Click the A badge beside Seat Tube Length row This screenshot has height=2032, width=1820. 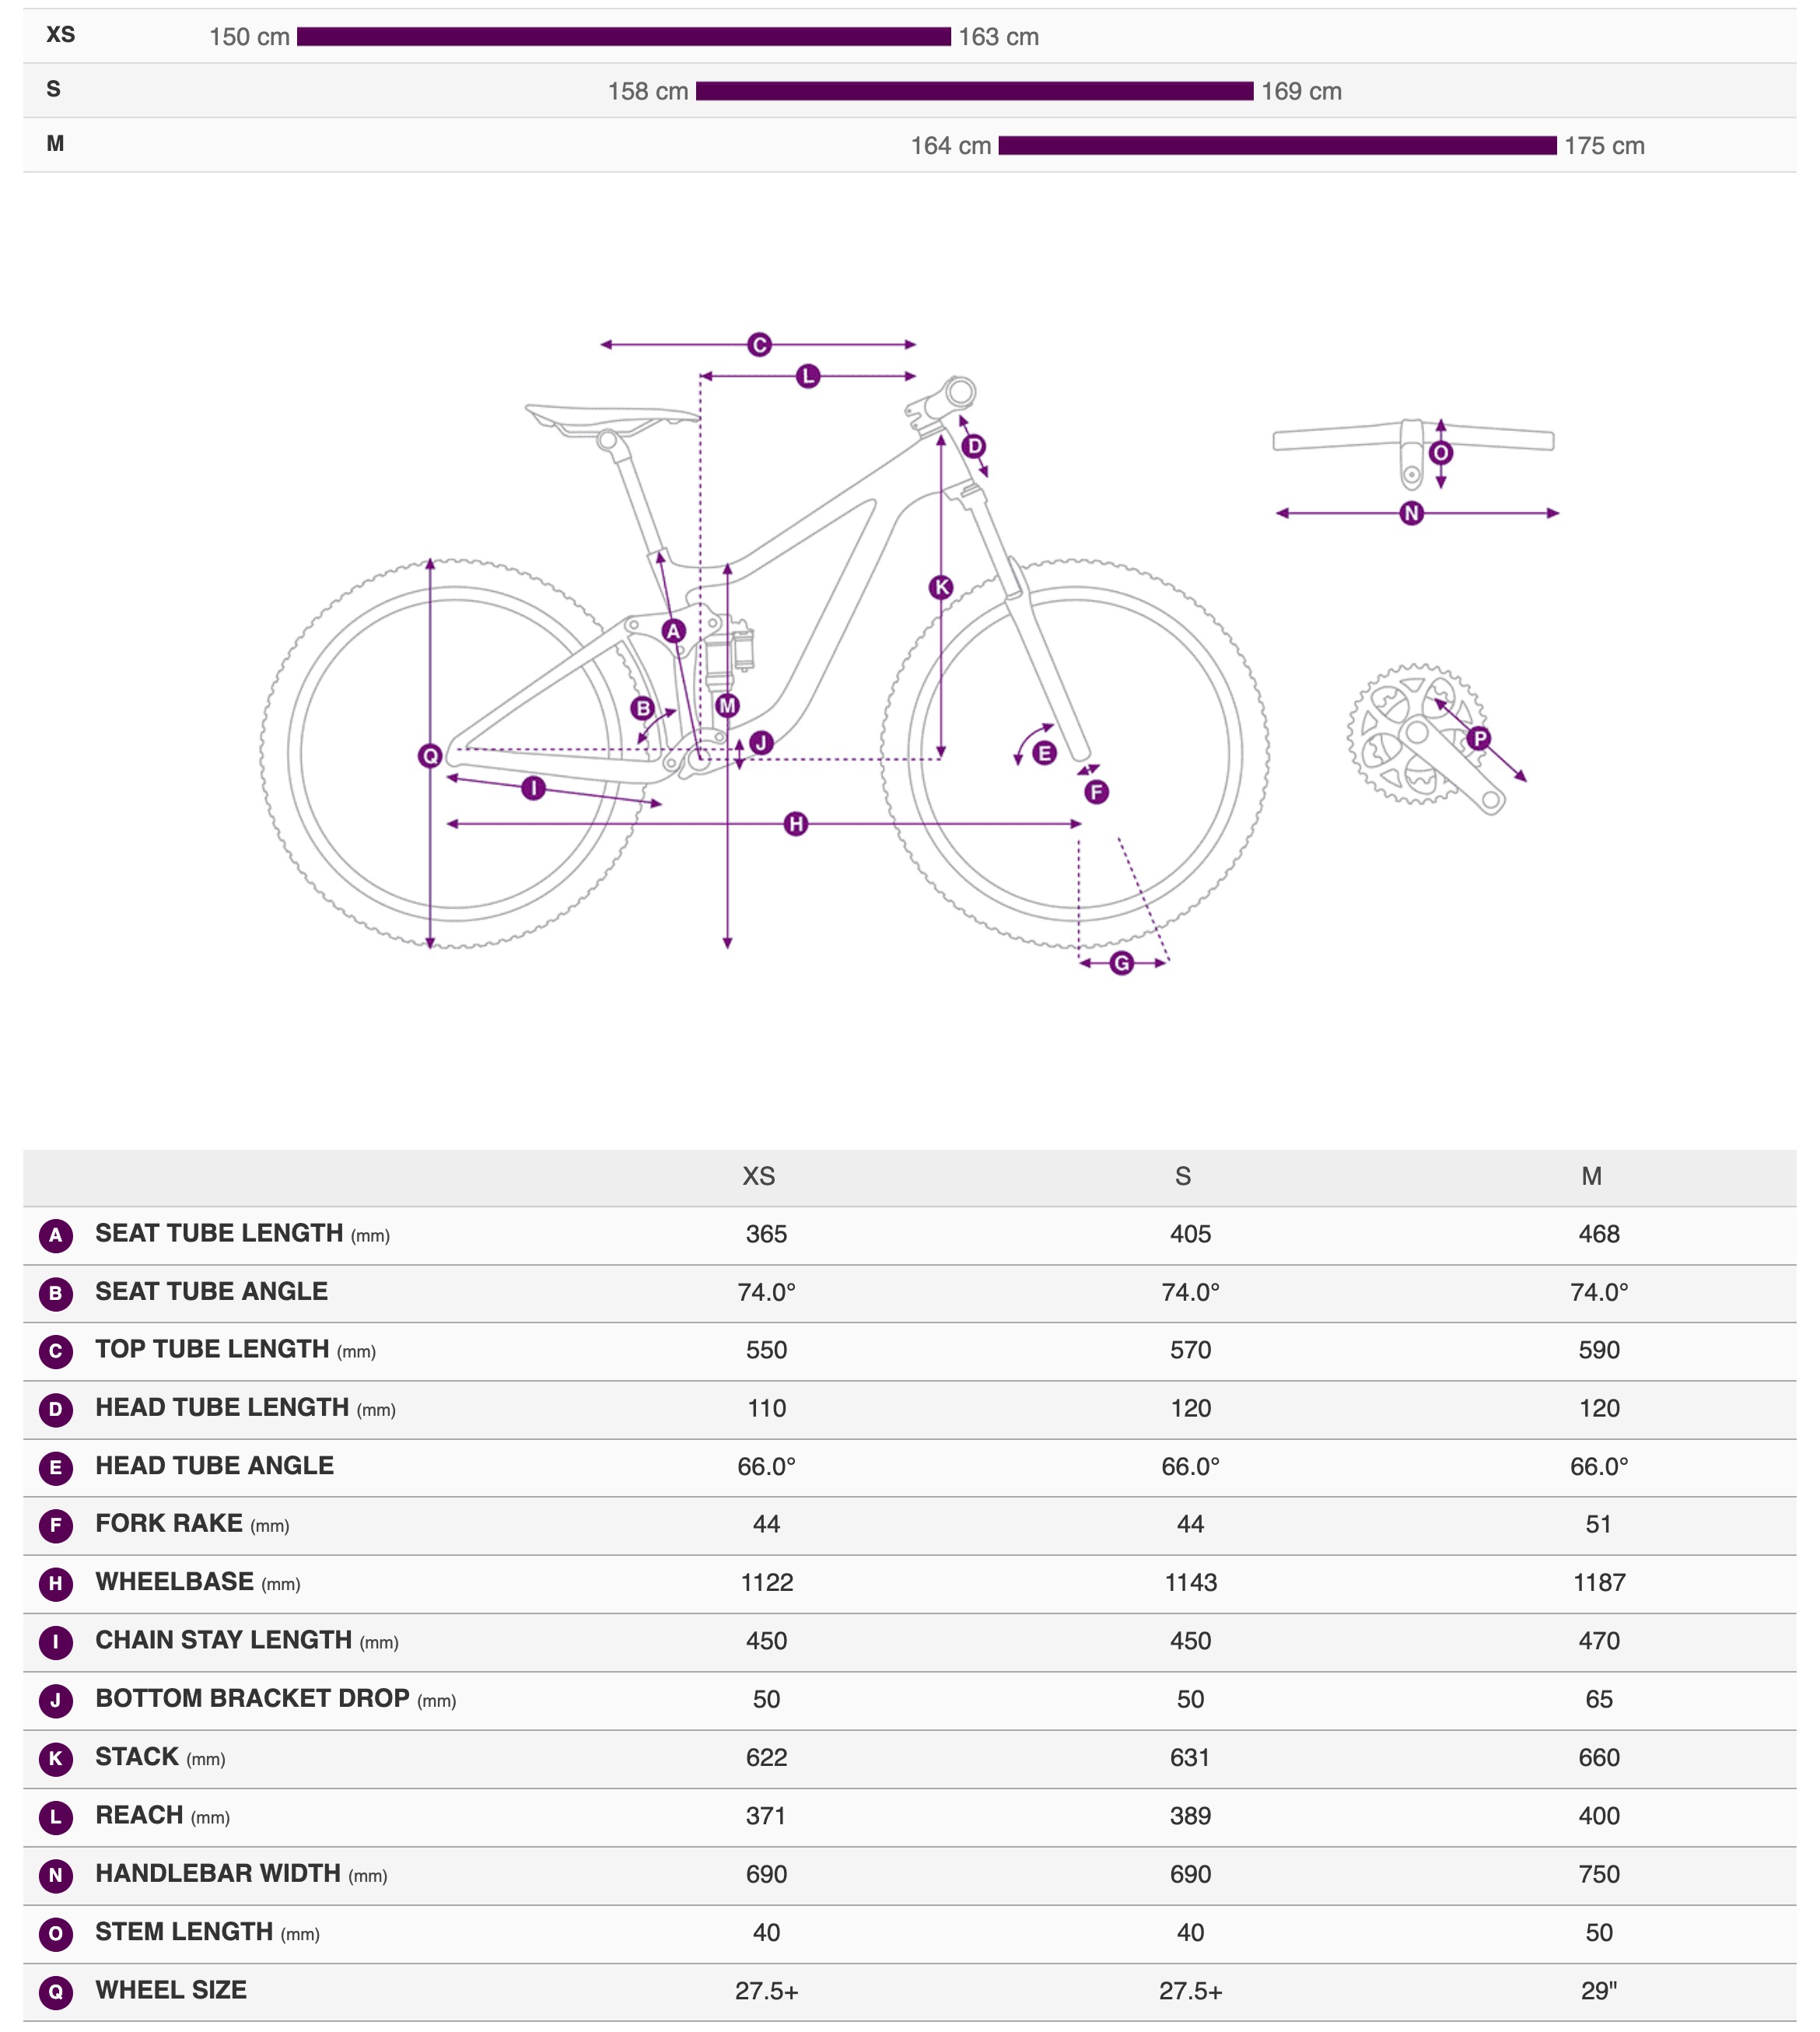tap(56, 1235)
